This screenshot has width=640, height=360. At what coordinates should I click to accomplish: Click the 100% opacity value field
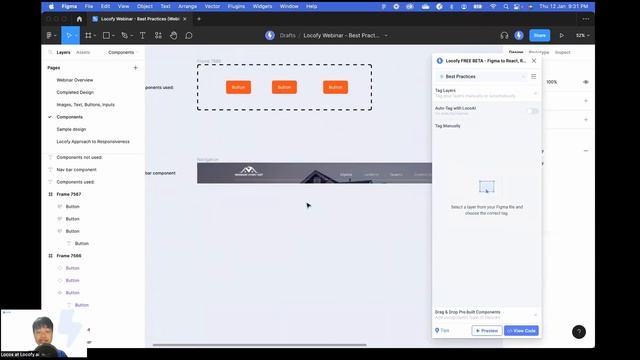point(551,82)
